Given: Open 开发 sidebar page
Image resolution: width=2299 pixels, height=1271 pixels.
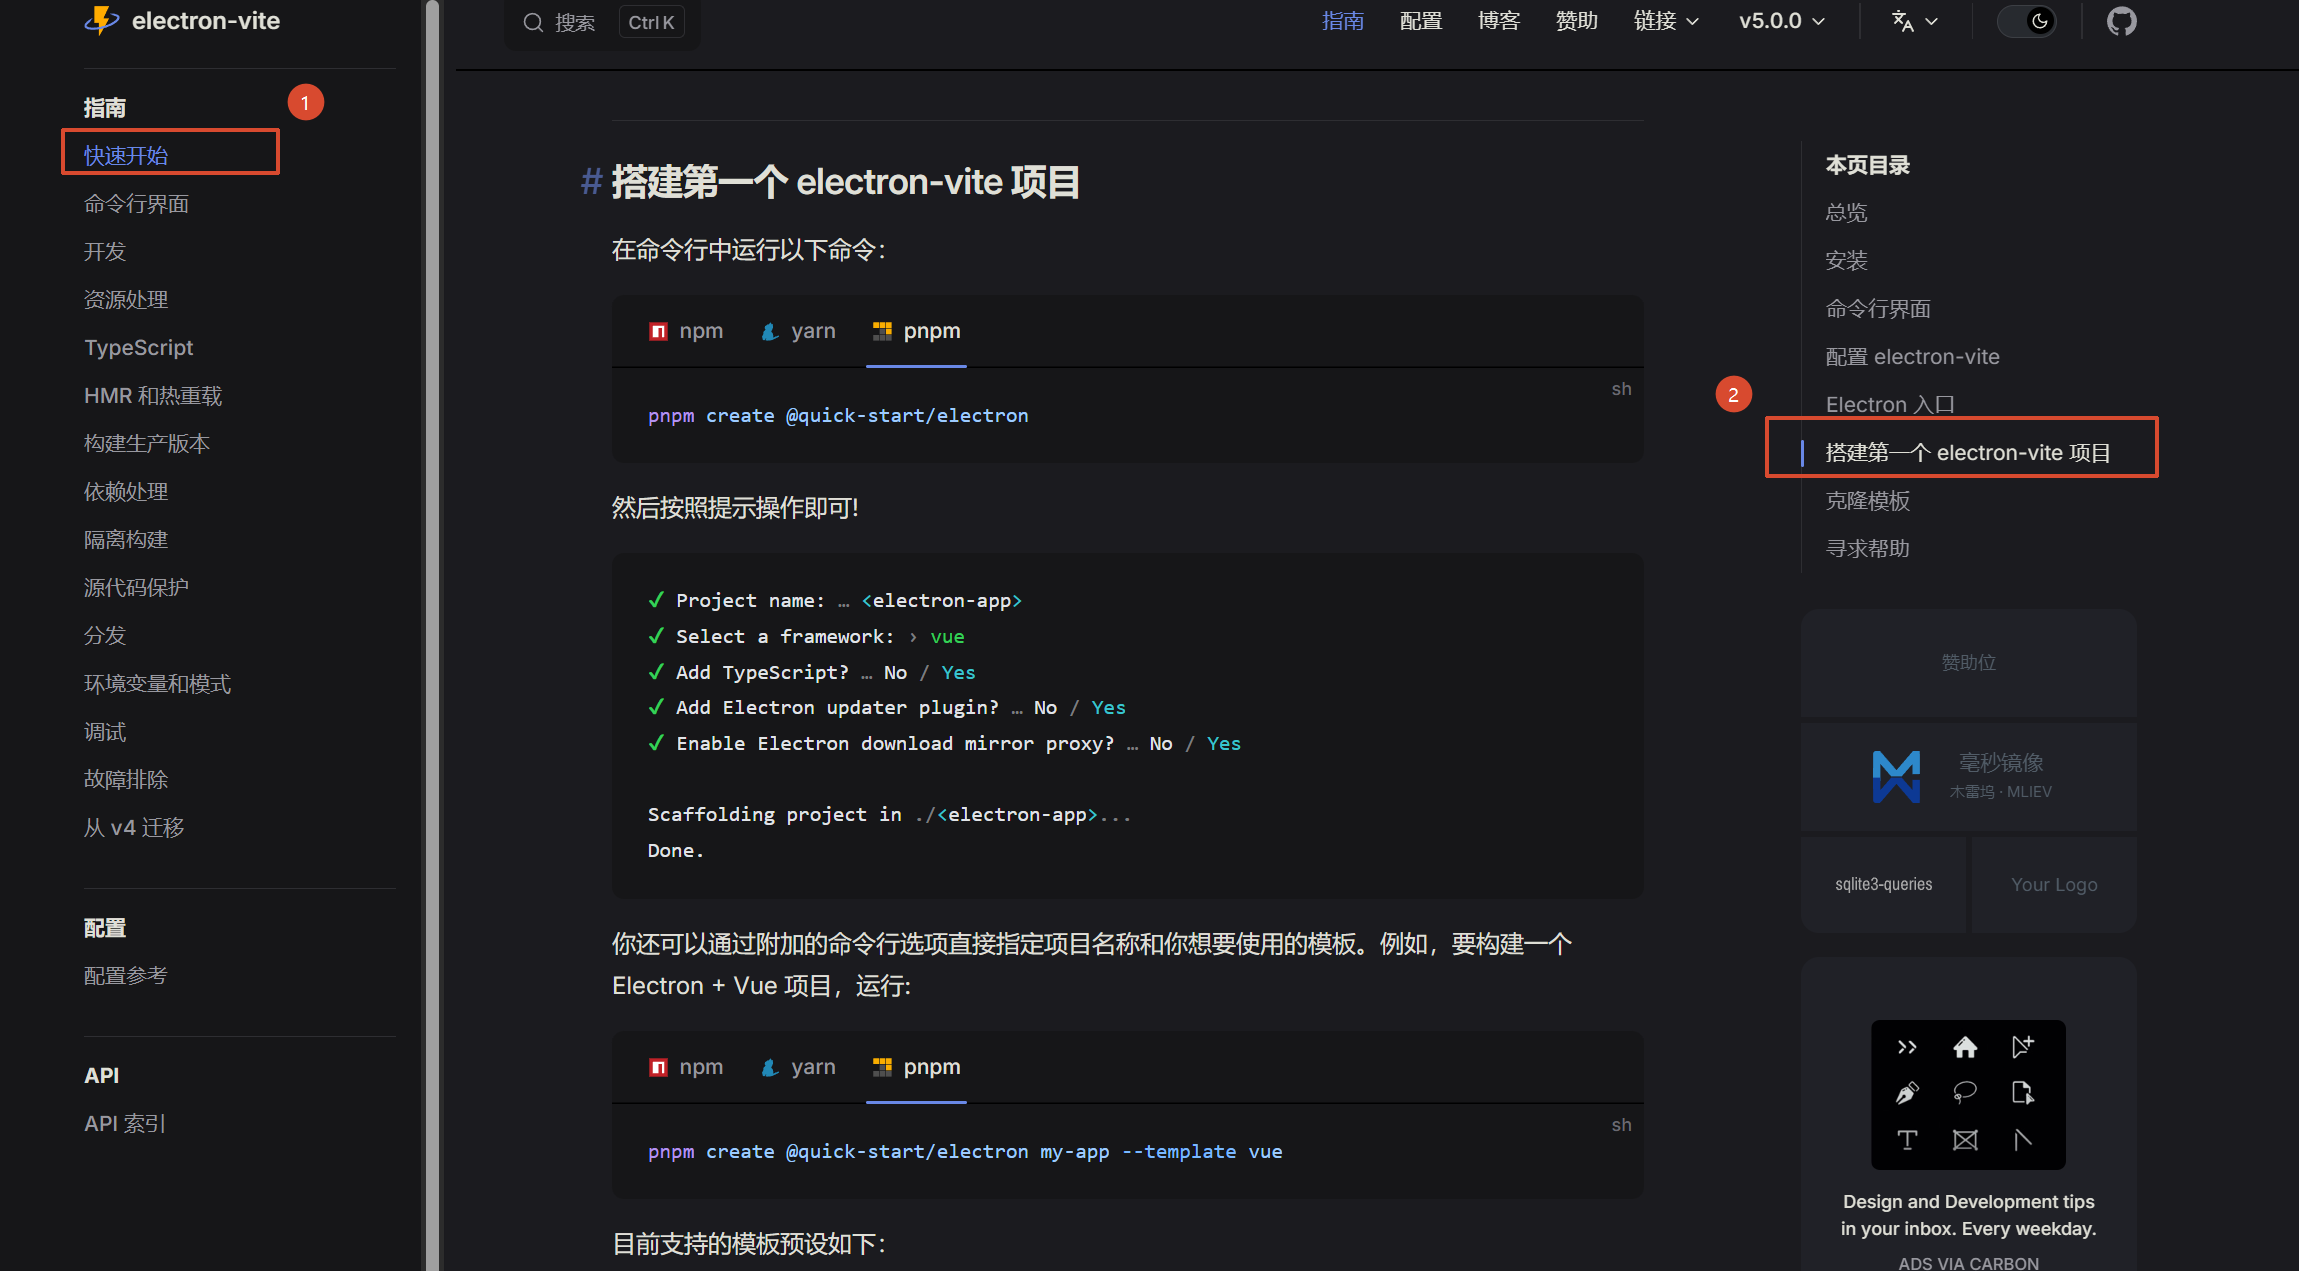Looking at the screenshot, I should click(105, 252).
